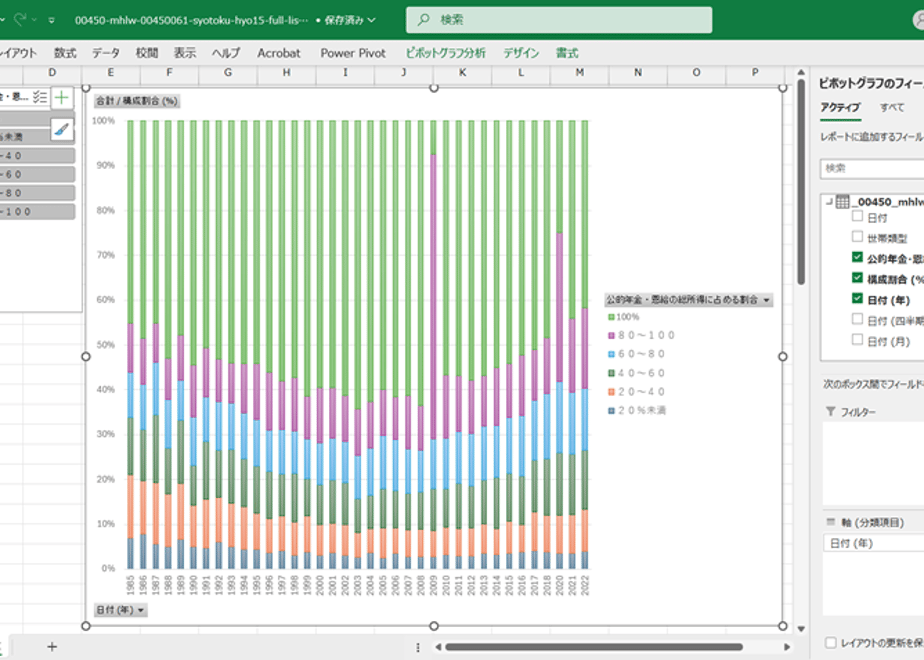924x660 pixels.
Task: Click the vertical scrollbar thumb
Action: pyautogui.click(x=801, y=183)
